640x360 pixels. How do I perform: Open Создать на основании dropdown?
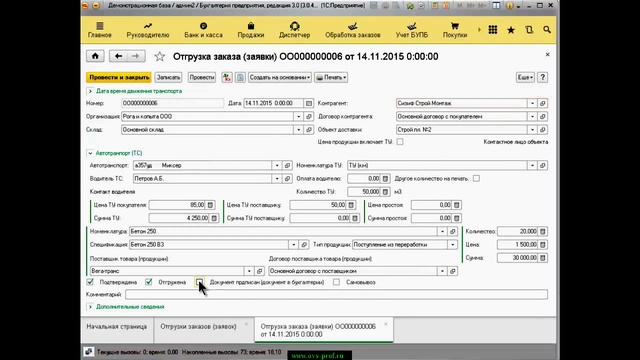click(280, 78)
